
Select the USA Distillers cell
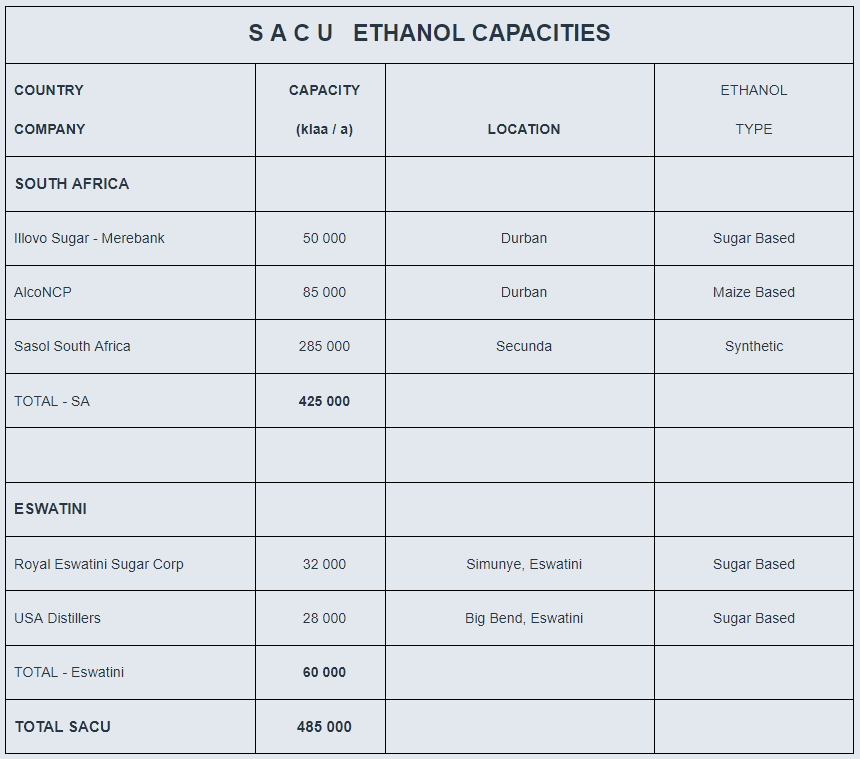131,618
